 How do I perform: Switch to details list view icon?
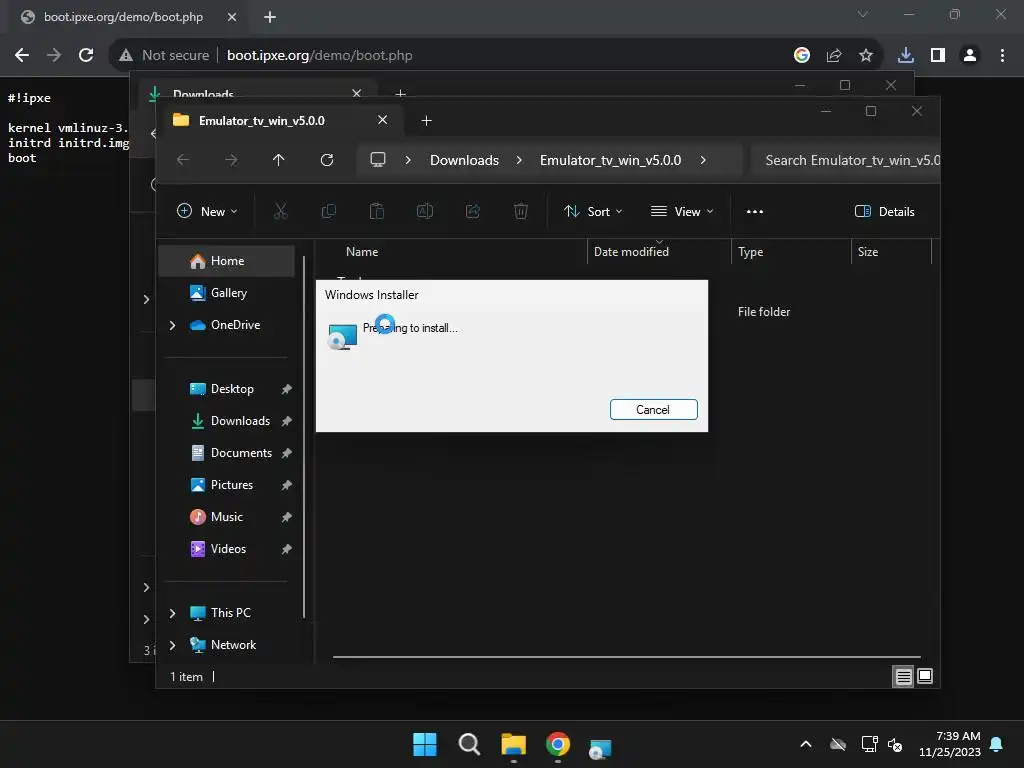pyautogui.click(x=903, y=677)
